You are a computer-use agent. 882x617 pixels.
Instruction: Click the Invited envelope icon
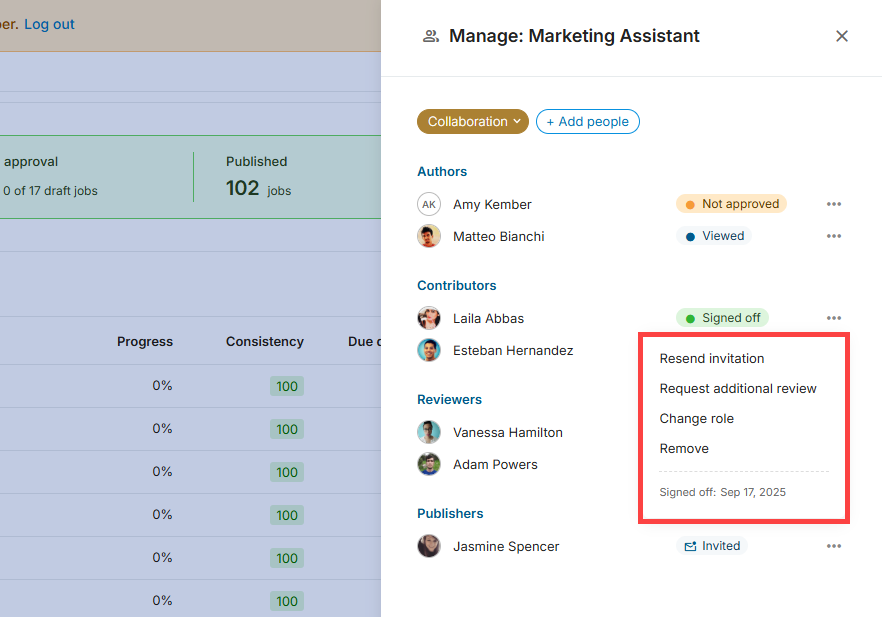pyautogui.click(x=691, y=545)
